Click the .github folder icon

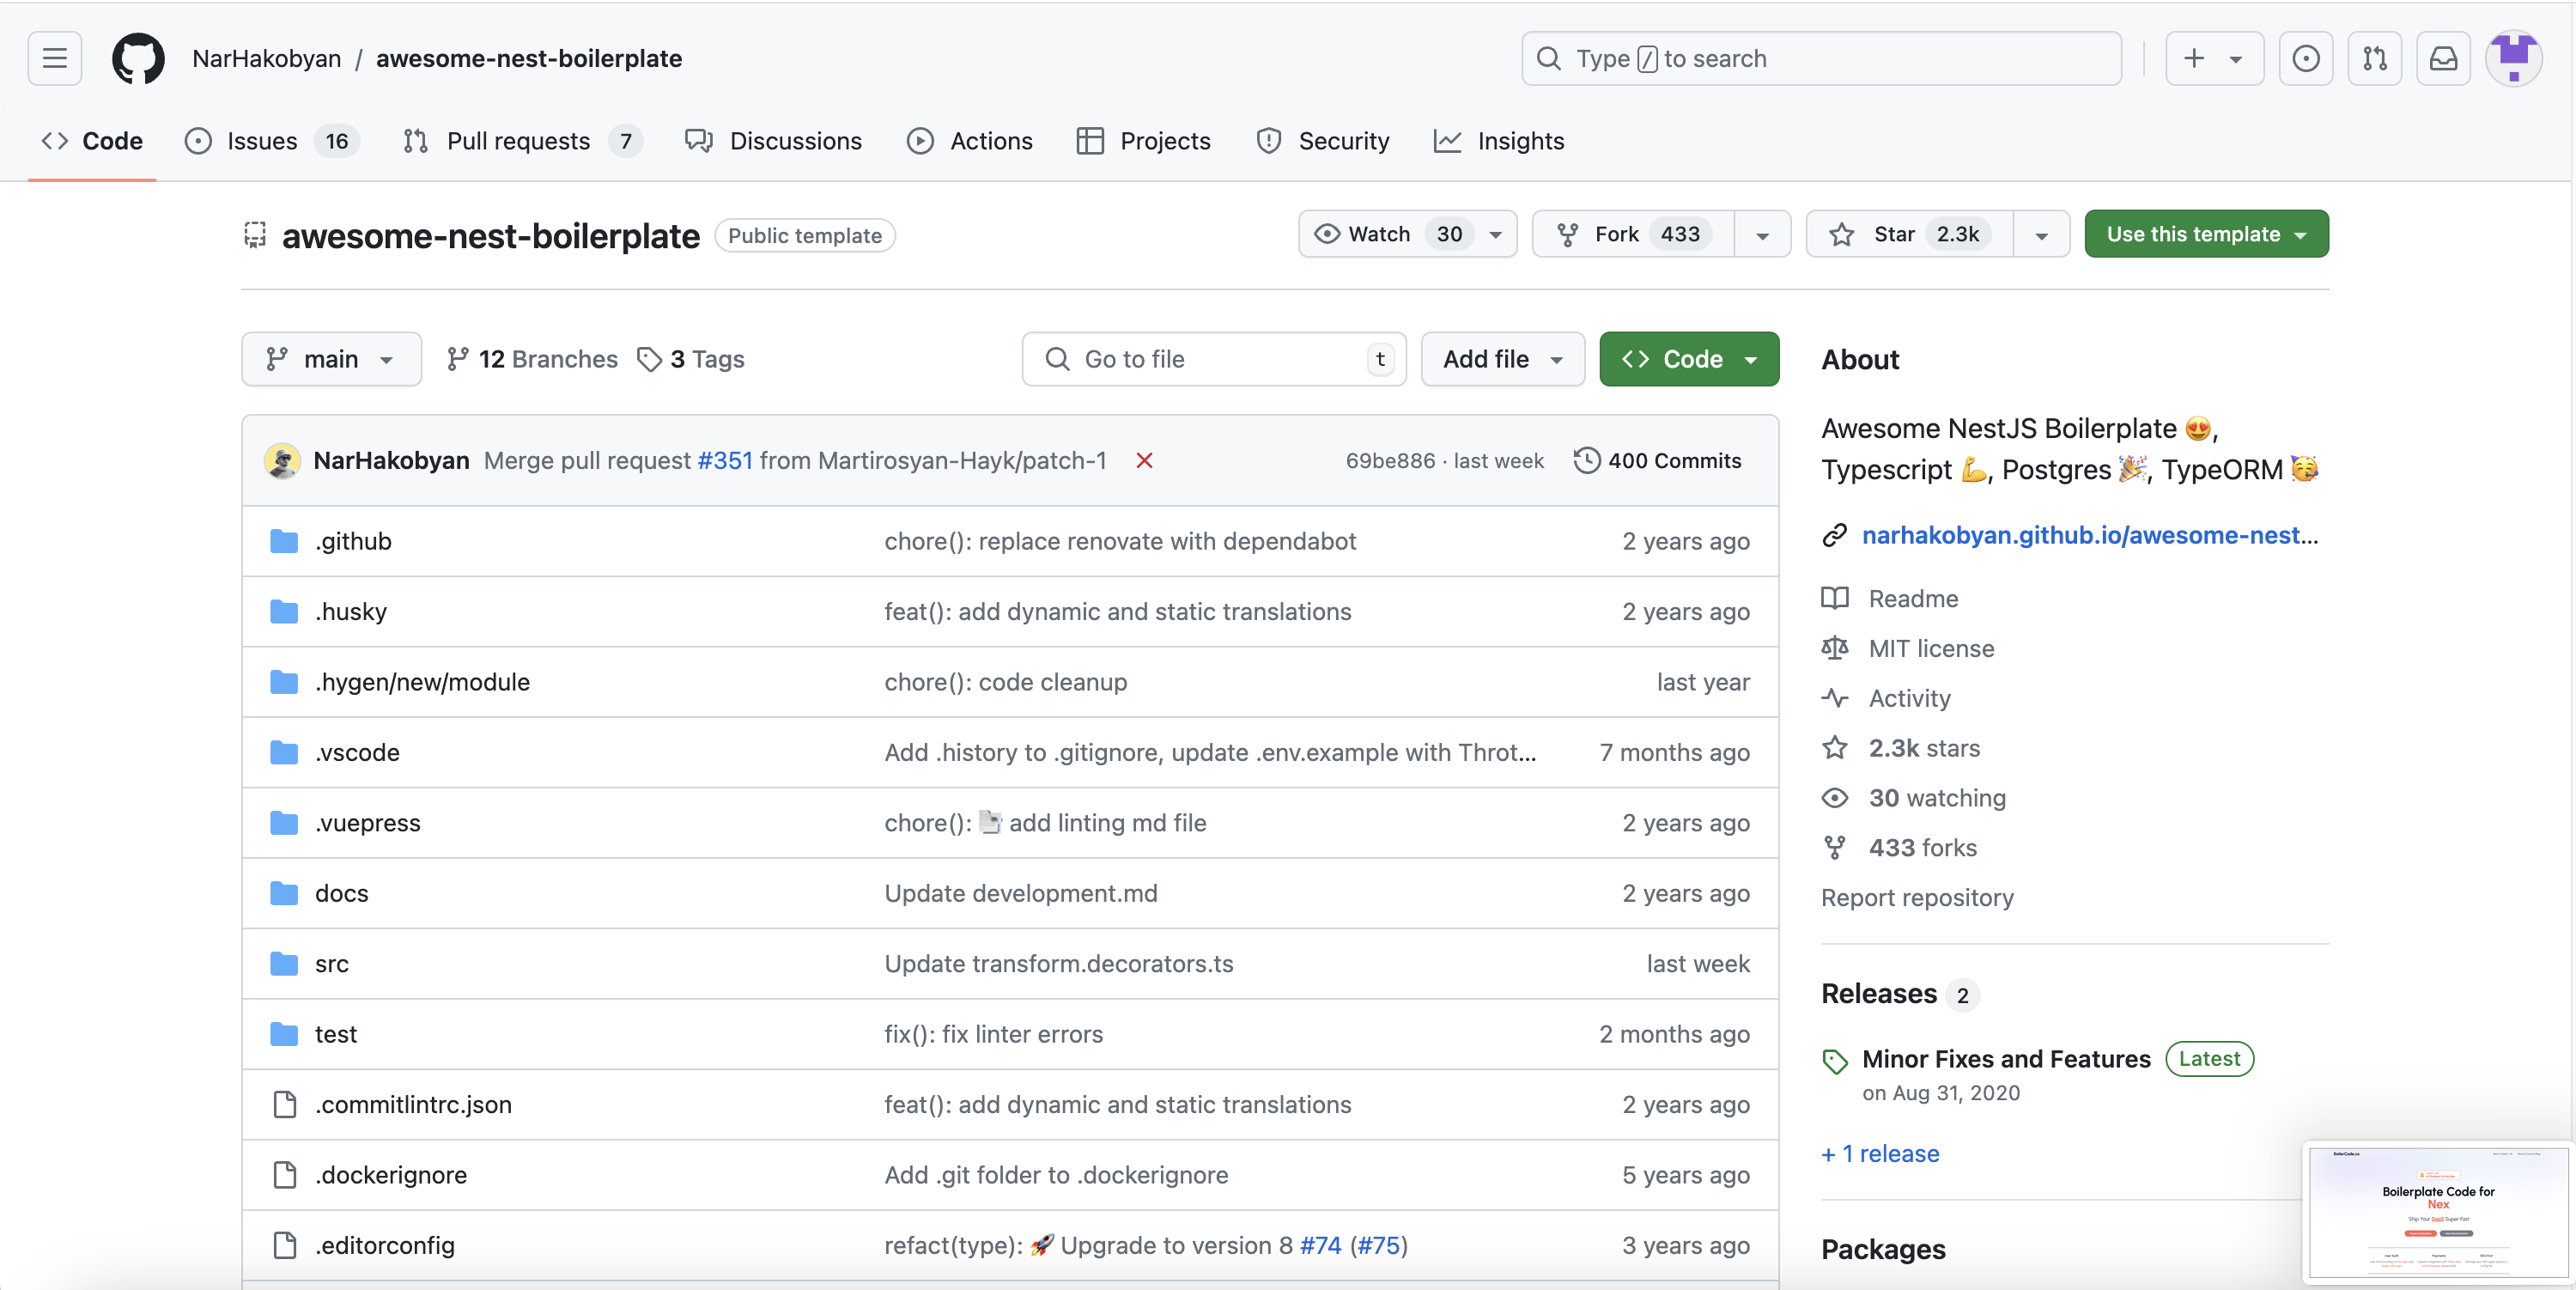[284, 541]
